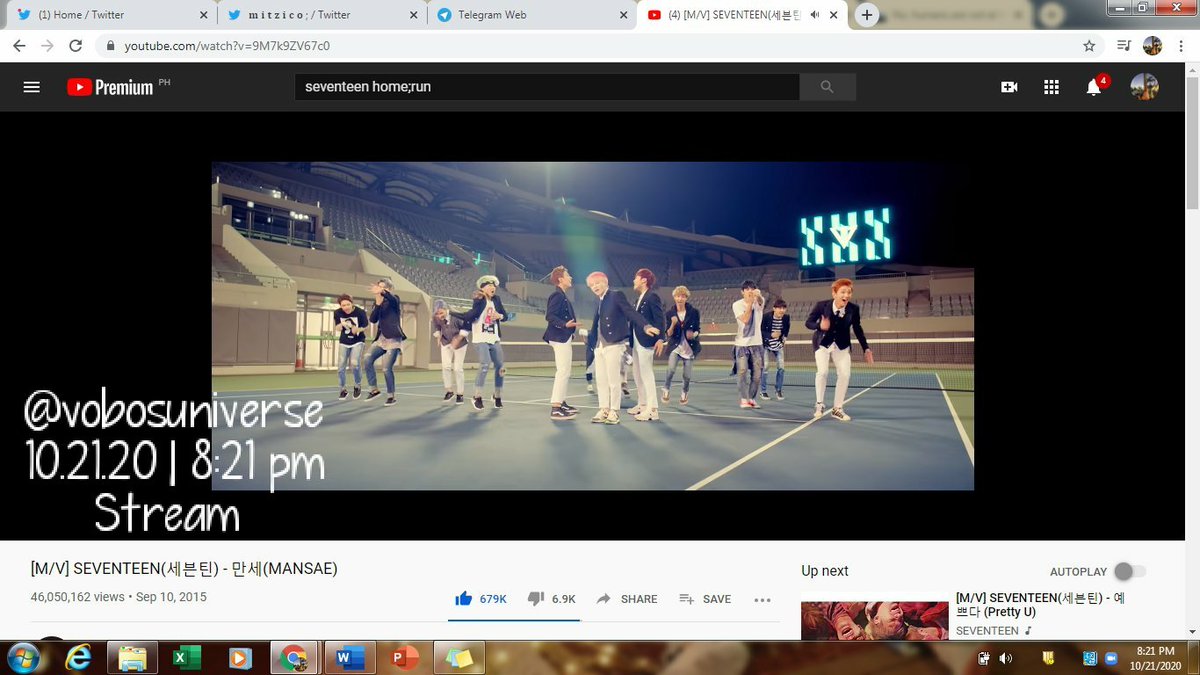Open the more actions ellipsis below video
The height and width of the screenshot is (675, 1200).
[x=762, y=599]
